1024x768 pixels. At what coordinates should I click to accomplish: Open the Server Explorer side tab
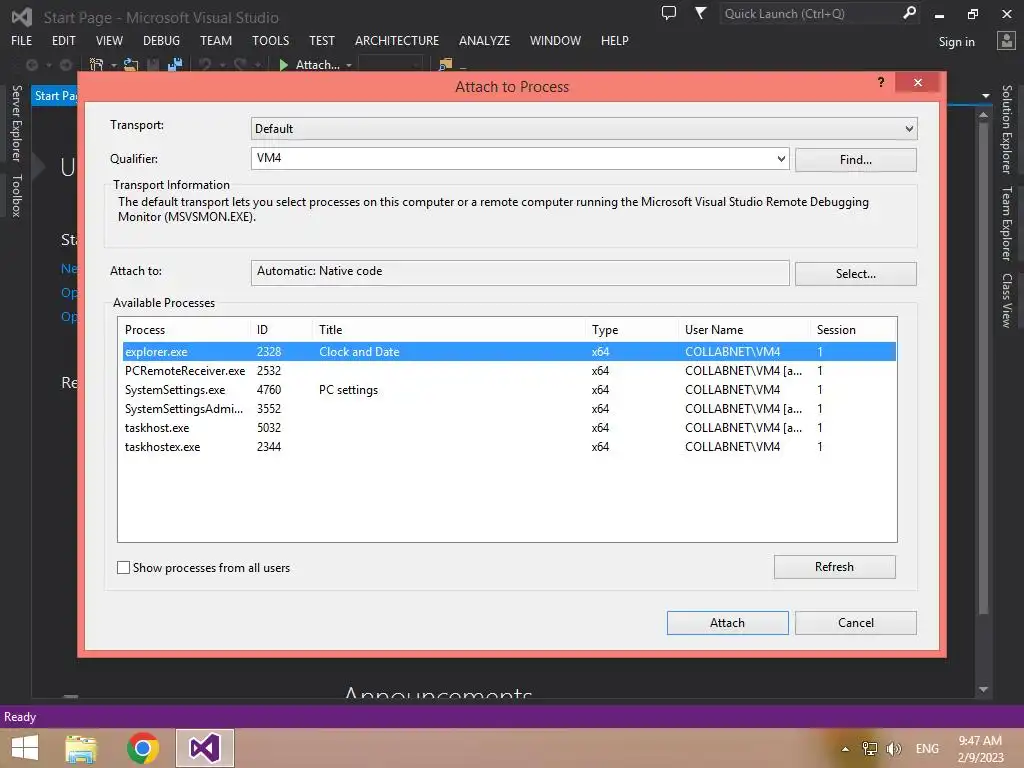[17, 123]
